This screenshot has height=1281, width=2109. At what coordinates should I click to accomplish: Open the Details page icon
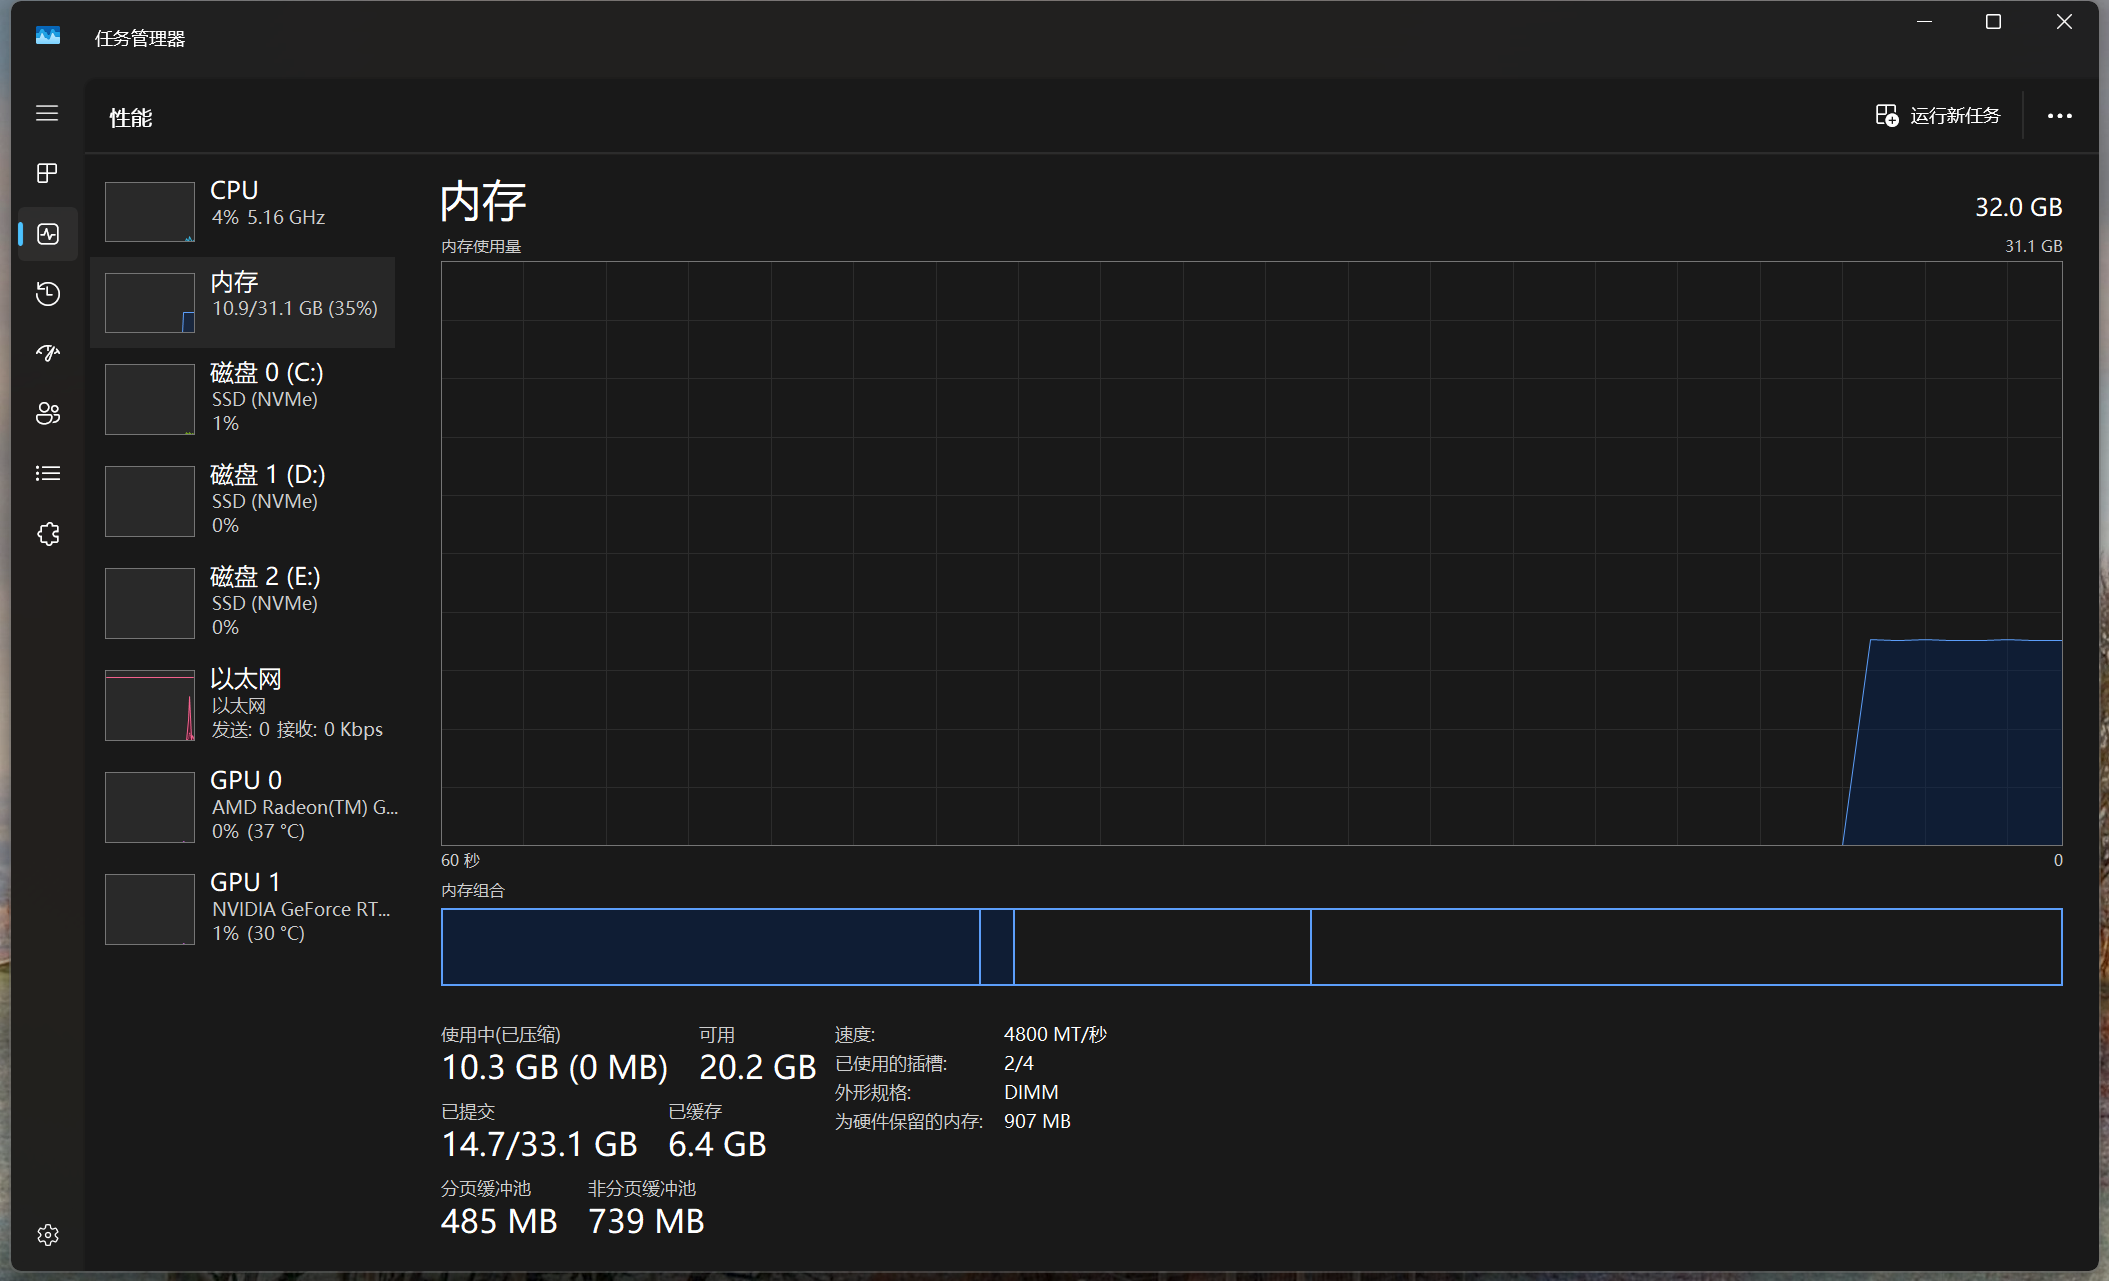(x=47, y=473)
